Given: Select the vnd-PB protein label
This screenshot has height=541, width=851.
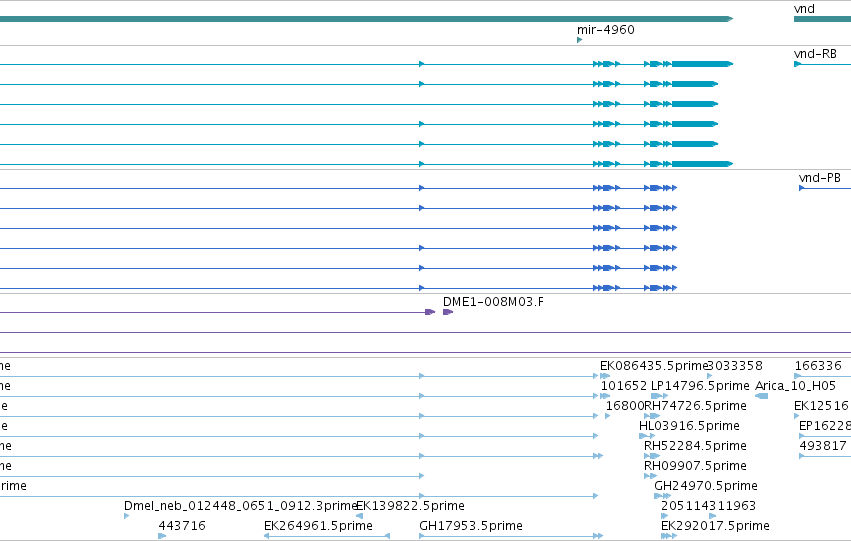Looking at the screenshot, I should coord(820,177).
